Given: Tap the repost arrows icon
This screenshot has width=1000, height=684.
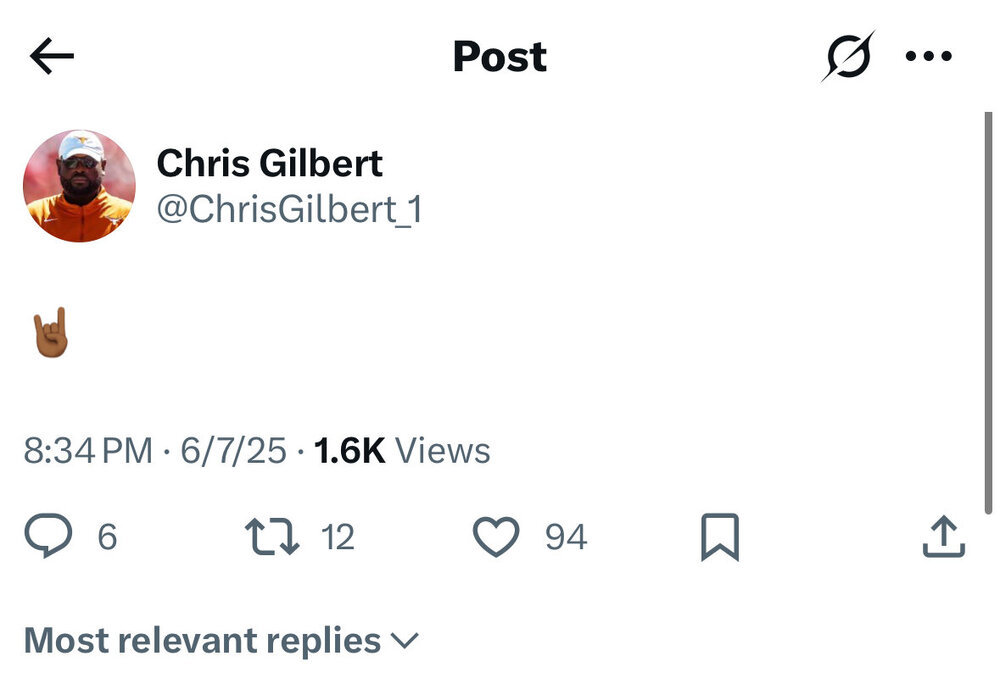Looking at the screenshot, I should (272, 537).
